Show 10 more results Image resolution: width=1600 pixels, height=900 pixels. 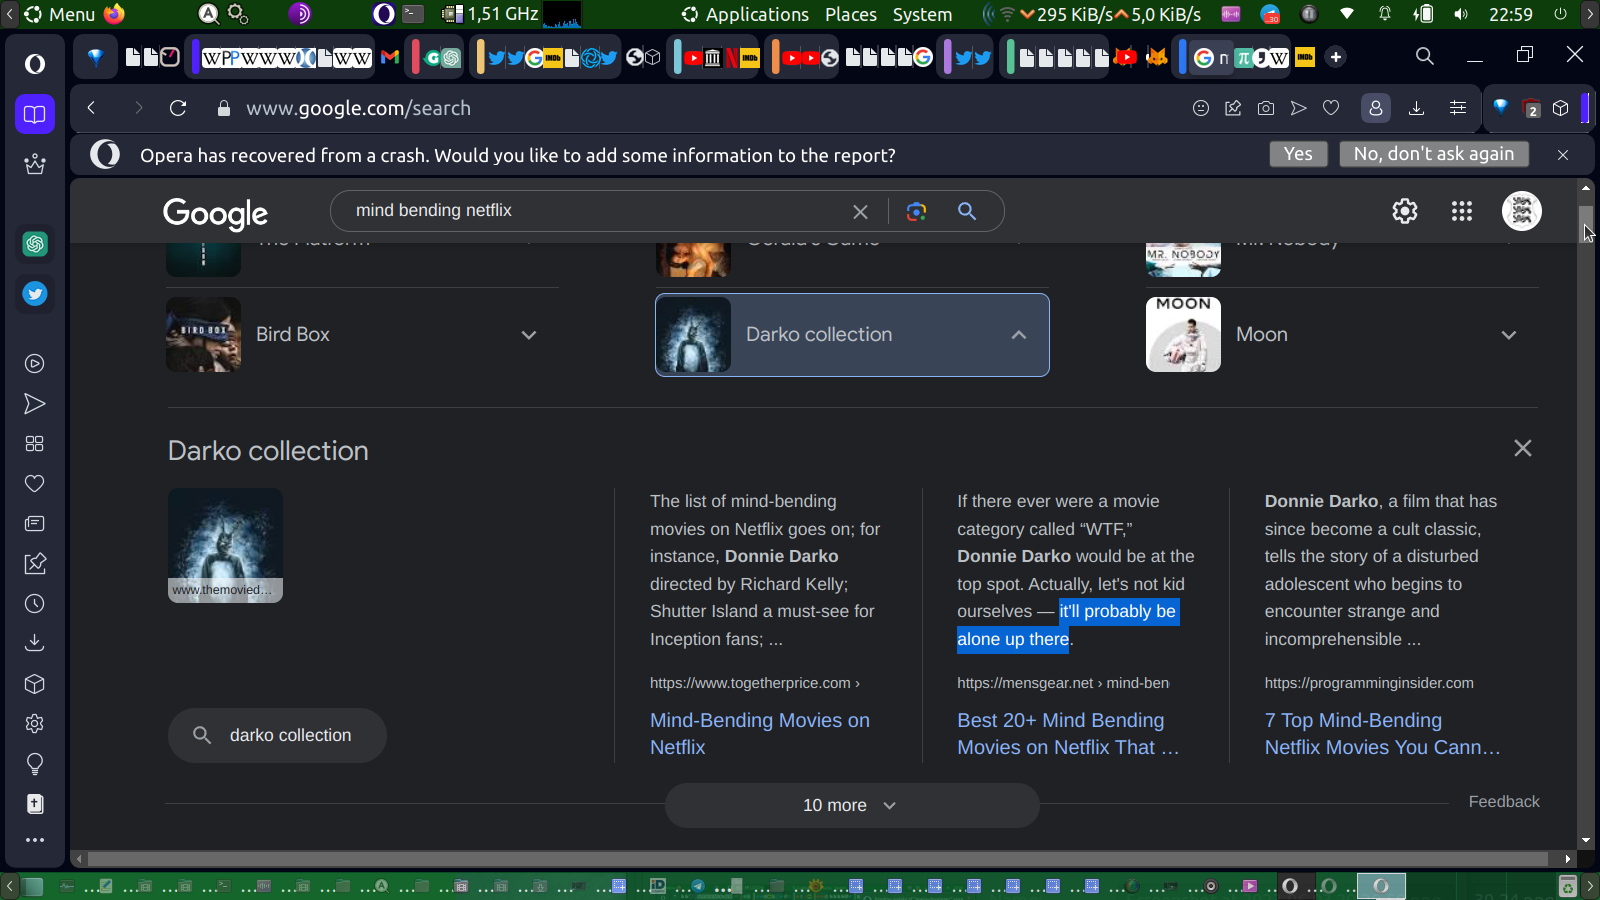click(852, 805)
